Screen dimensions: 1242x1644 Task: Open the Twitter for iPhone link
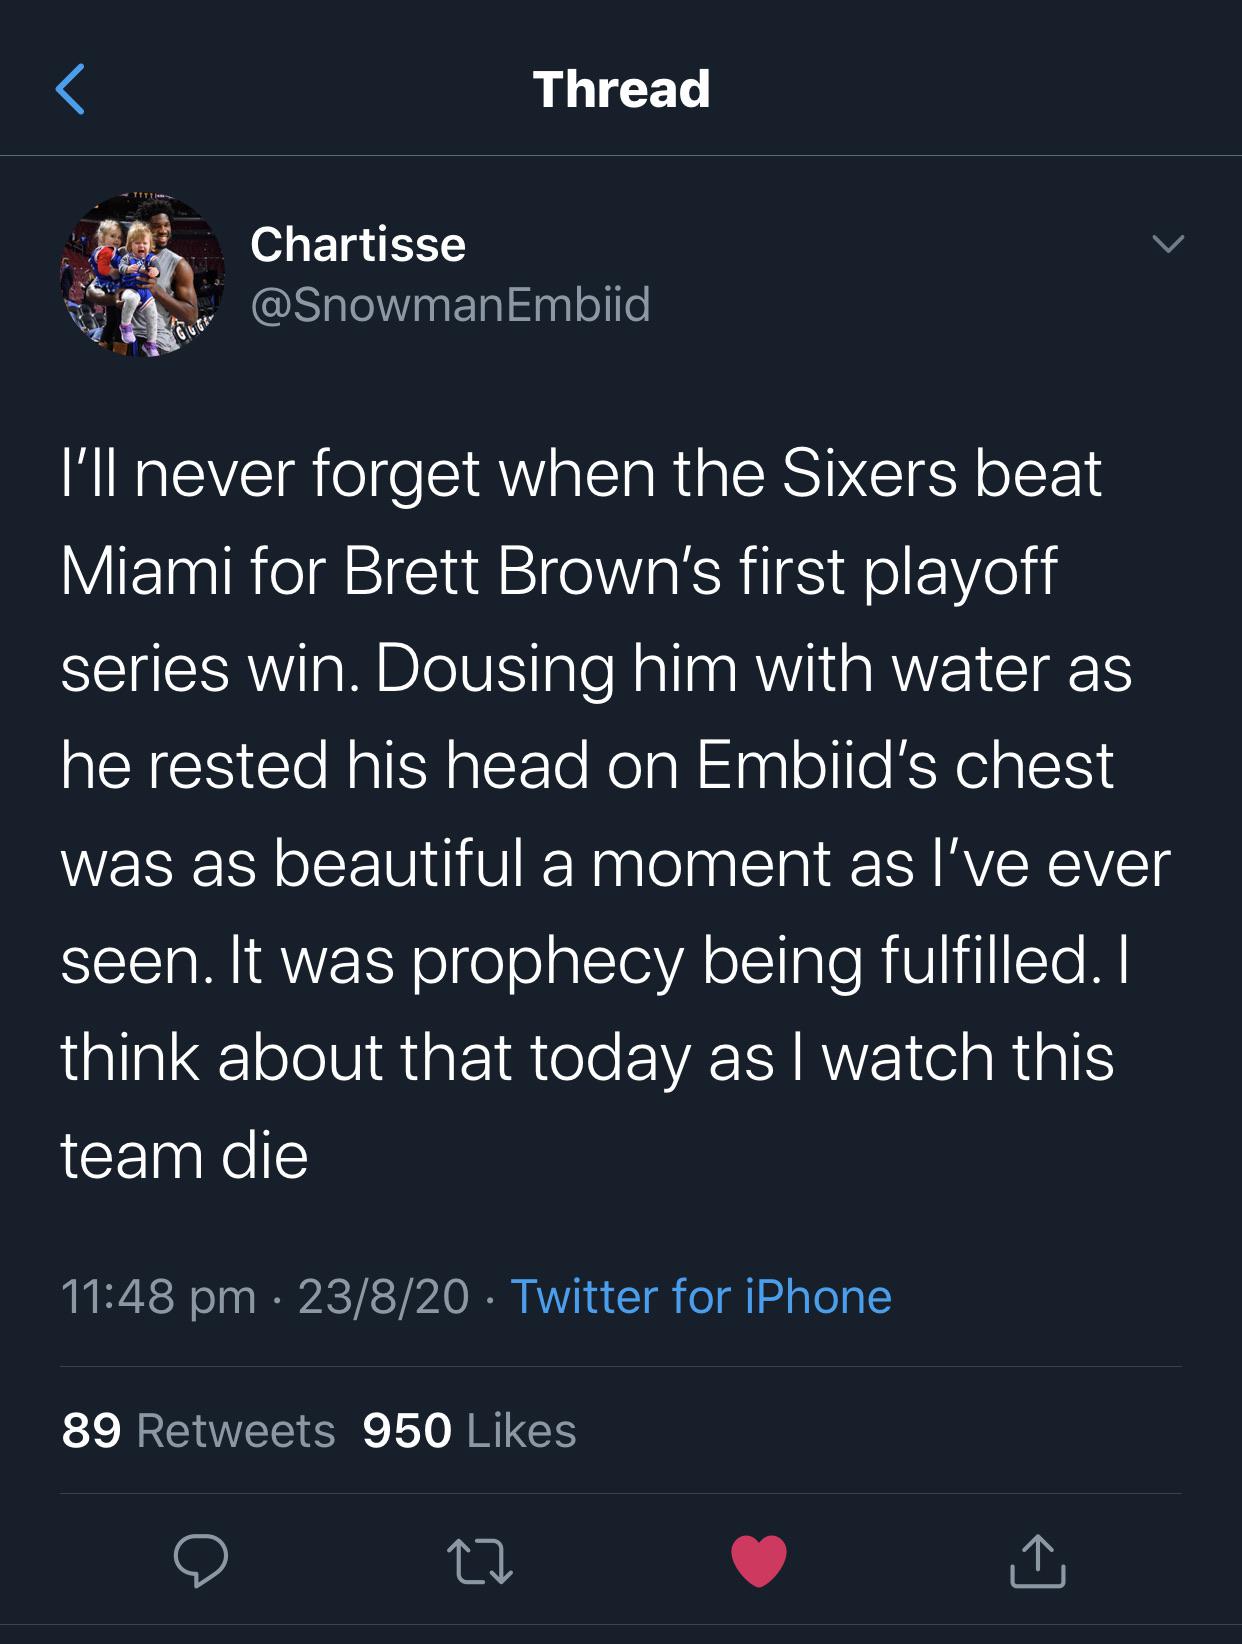pos(701,1297)
